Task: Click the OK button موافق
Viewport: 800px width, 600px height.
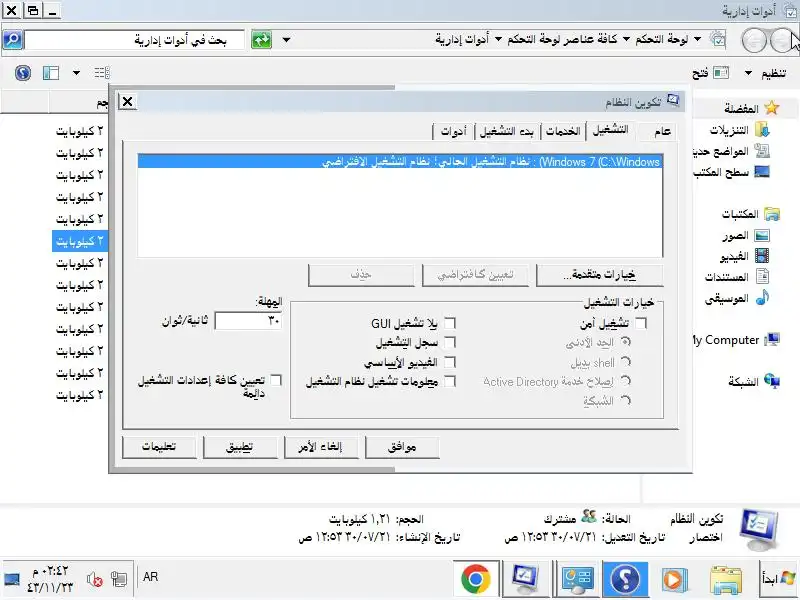Action: pyautogui.click(x=402, y=447)
